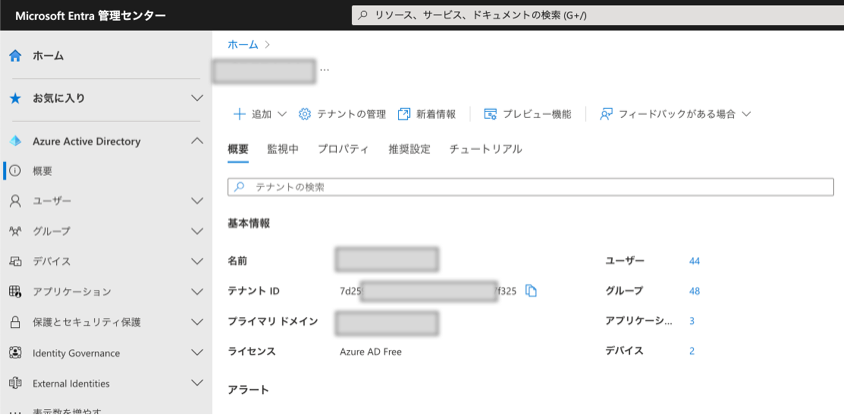Click the Identity Governance icon
Image resolution: width=844 pixels, height=415 pixels.
[15, 353]
